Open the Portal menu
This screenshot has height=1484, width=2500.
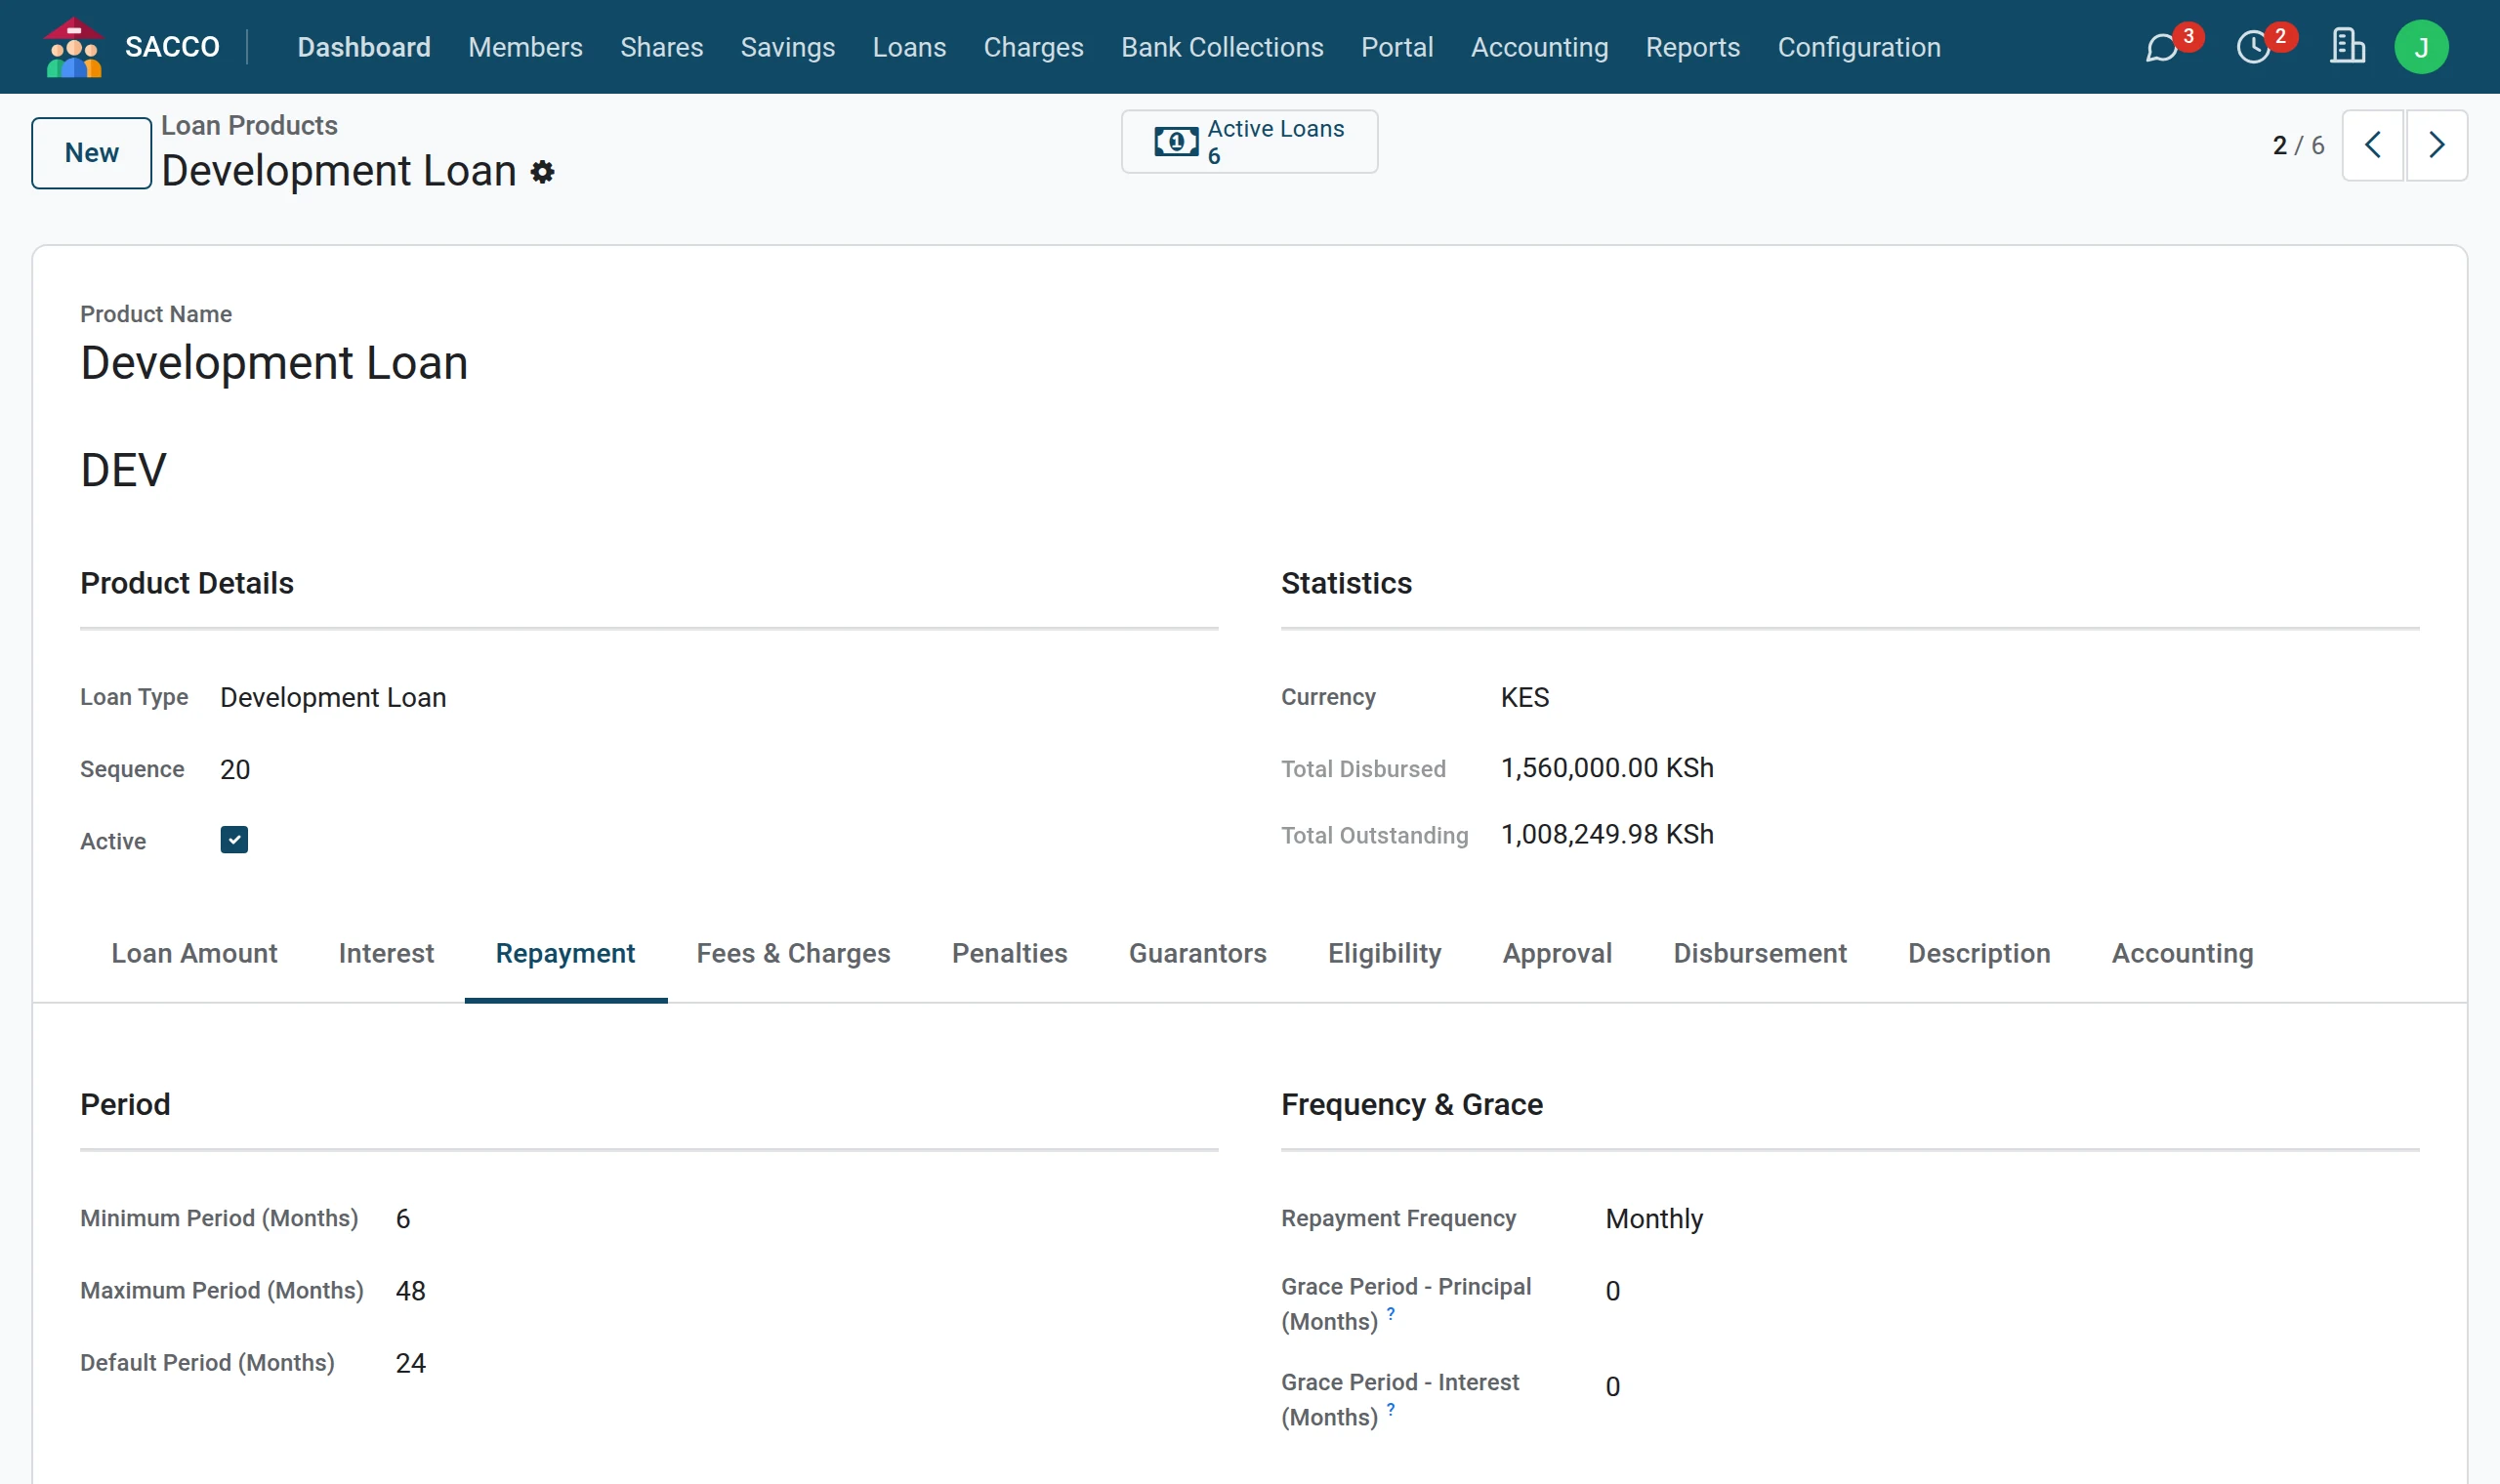coord(1397,47)
